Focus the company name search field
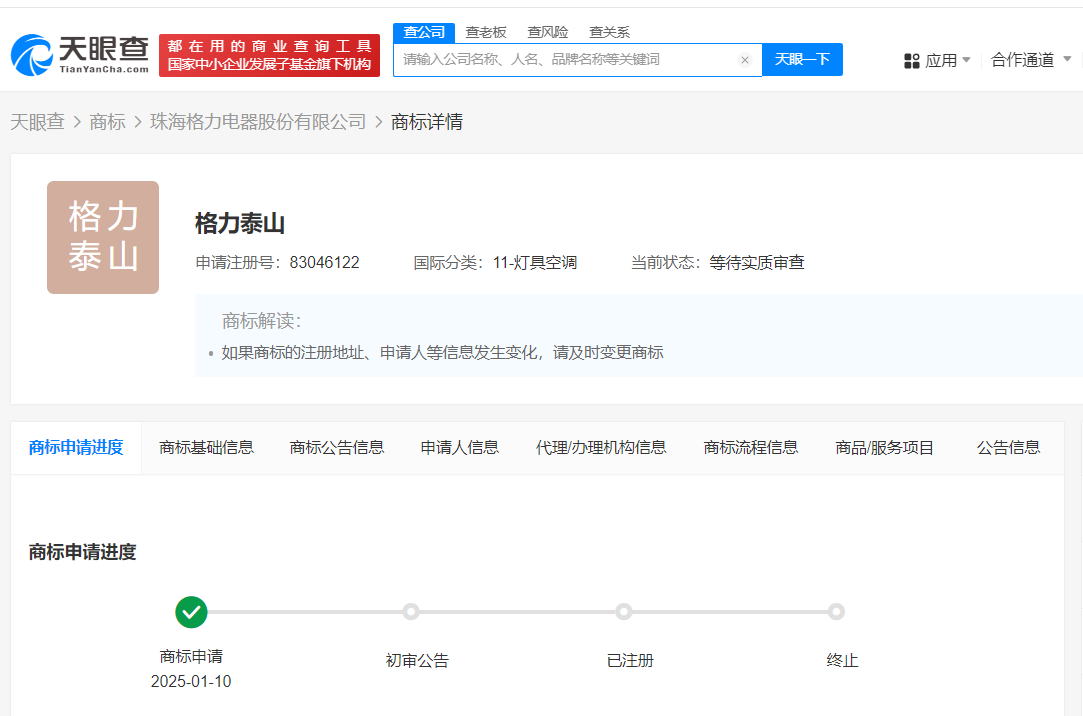The image size is (1083, 716). (565, 60)
